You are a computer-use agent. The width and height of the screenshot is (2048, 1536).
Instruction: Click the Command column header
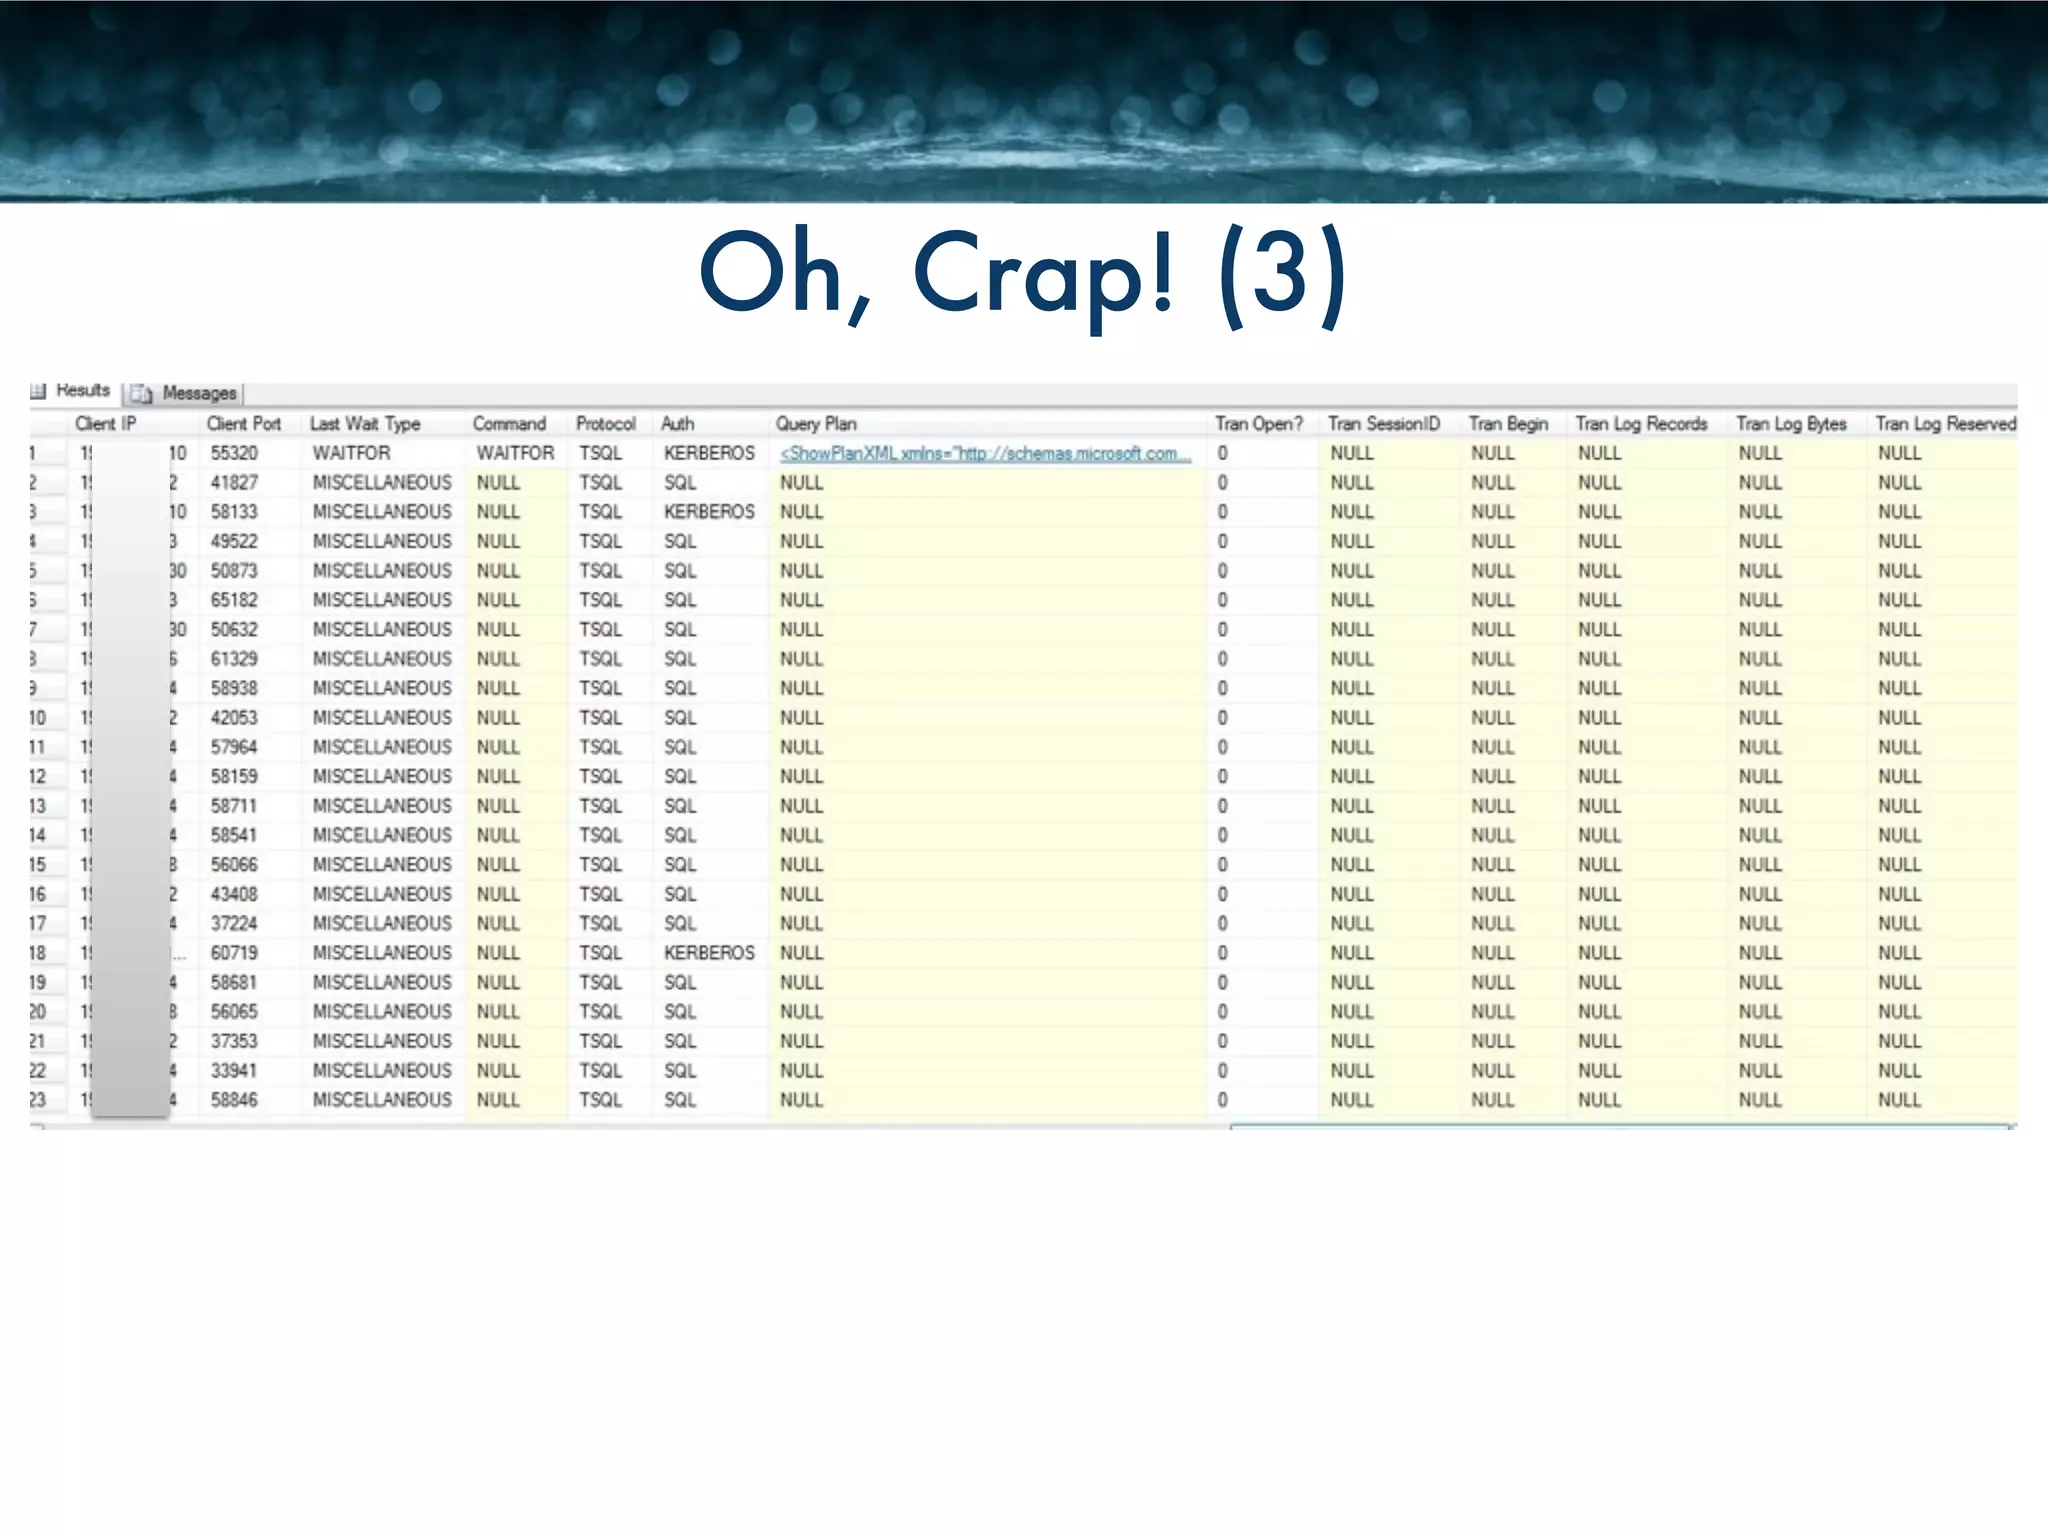[509, 424]
